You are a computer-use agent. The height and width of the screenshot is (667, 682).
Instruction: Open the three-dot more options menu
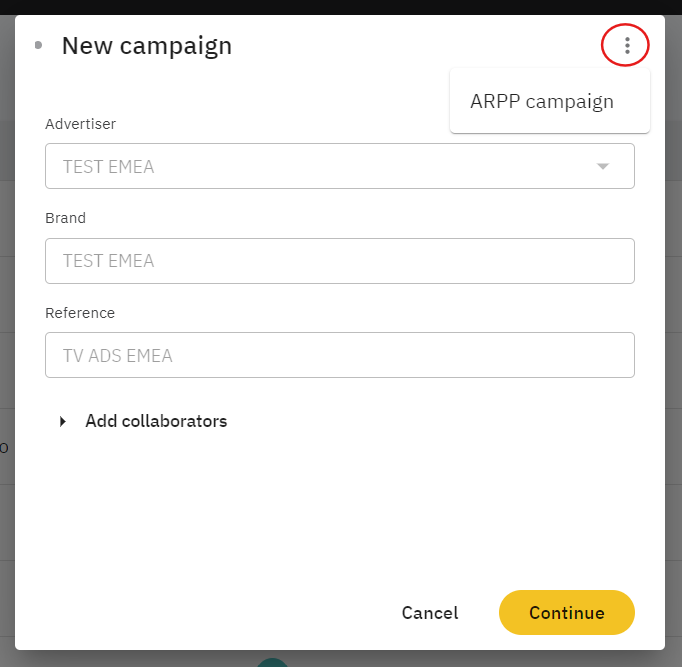(627, 45)
